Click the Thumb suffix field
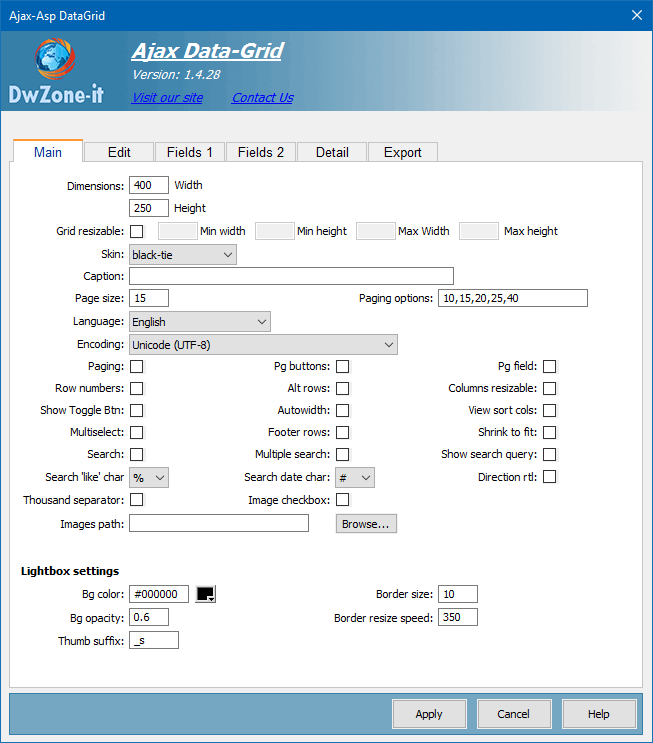The width and height of the screenshot is (653, 743). (154, 640)
